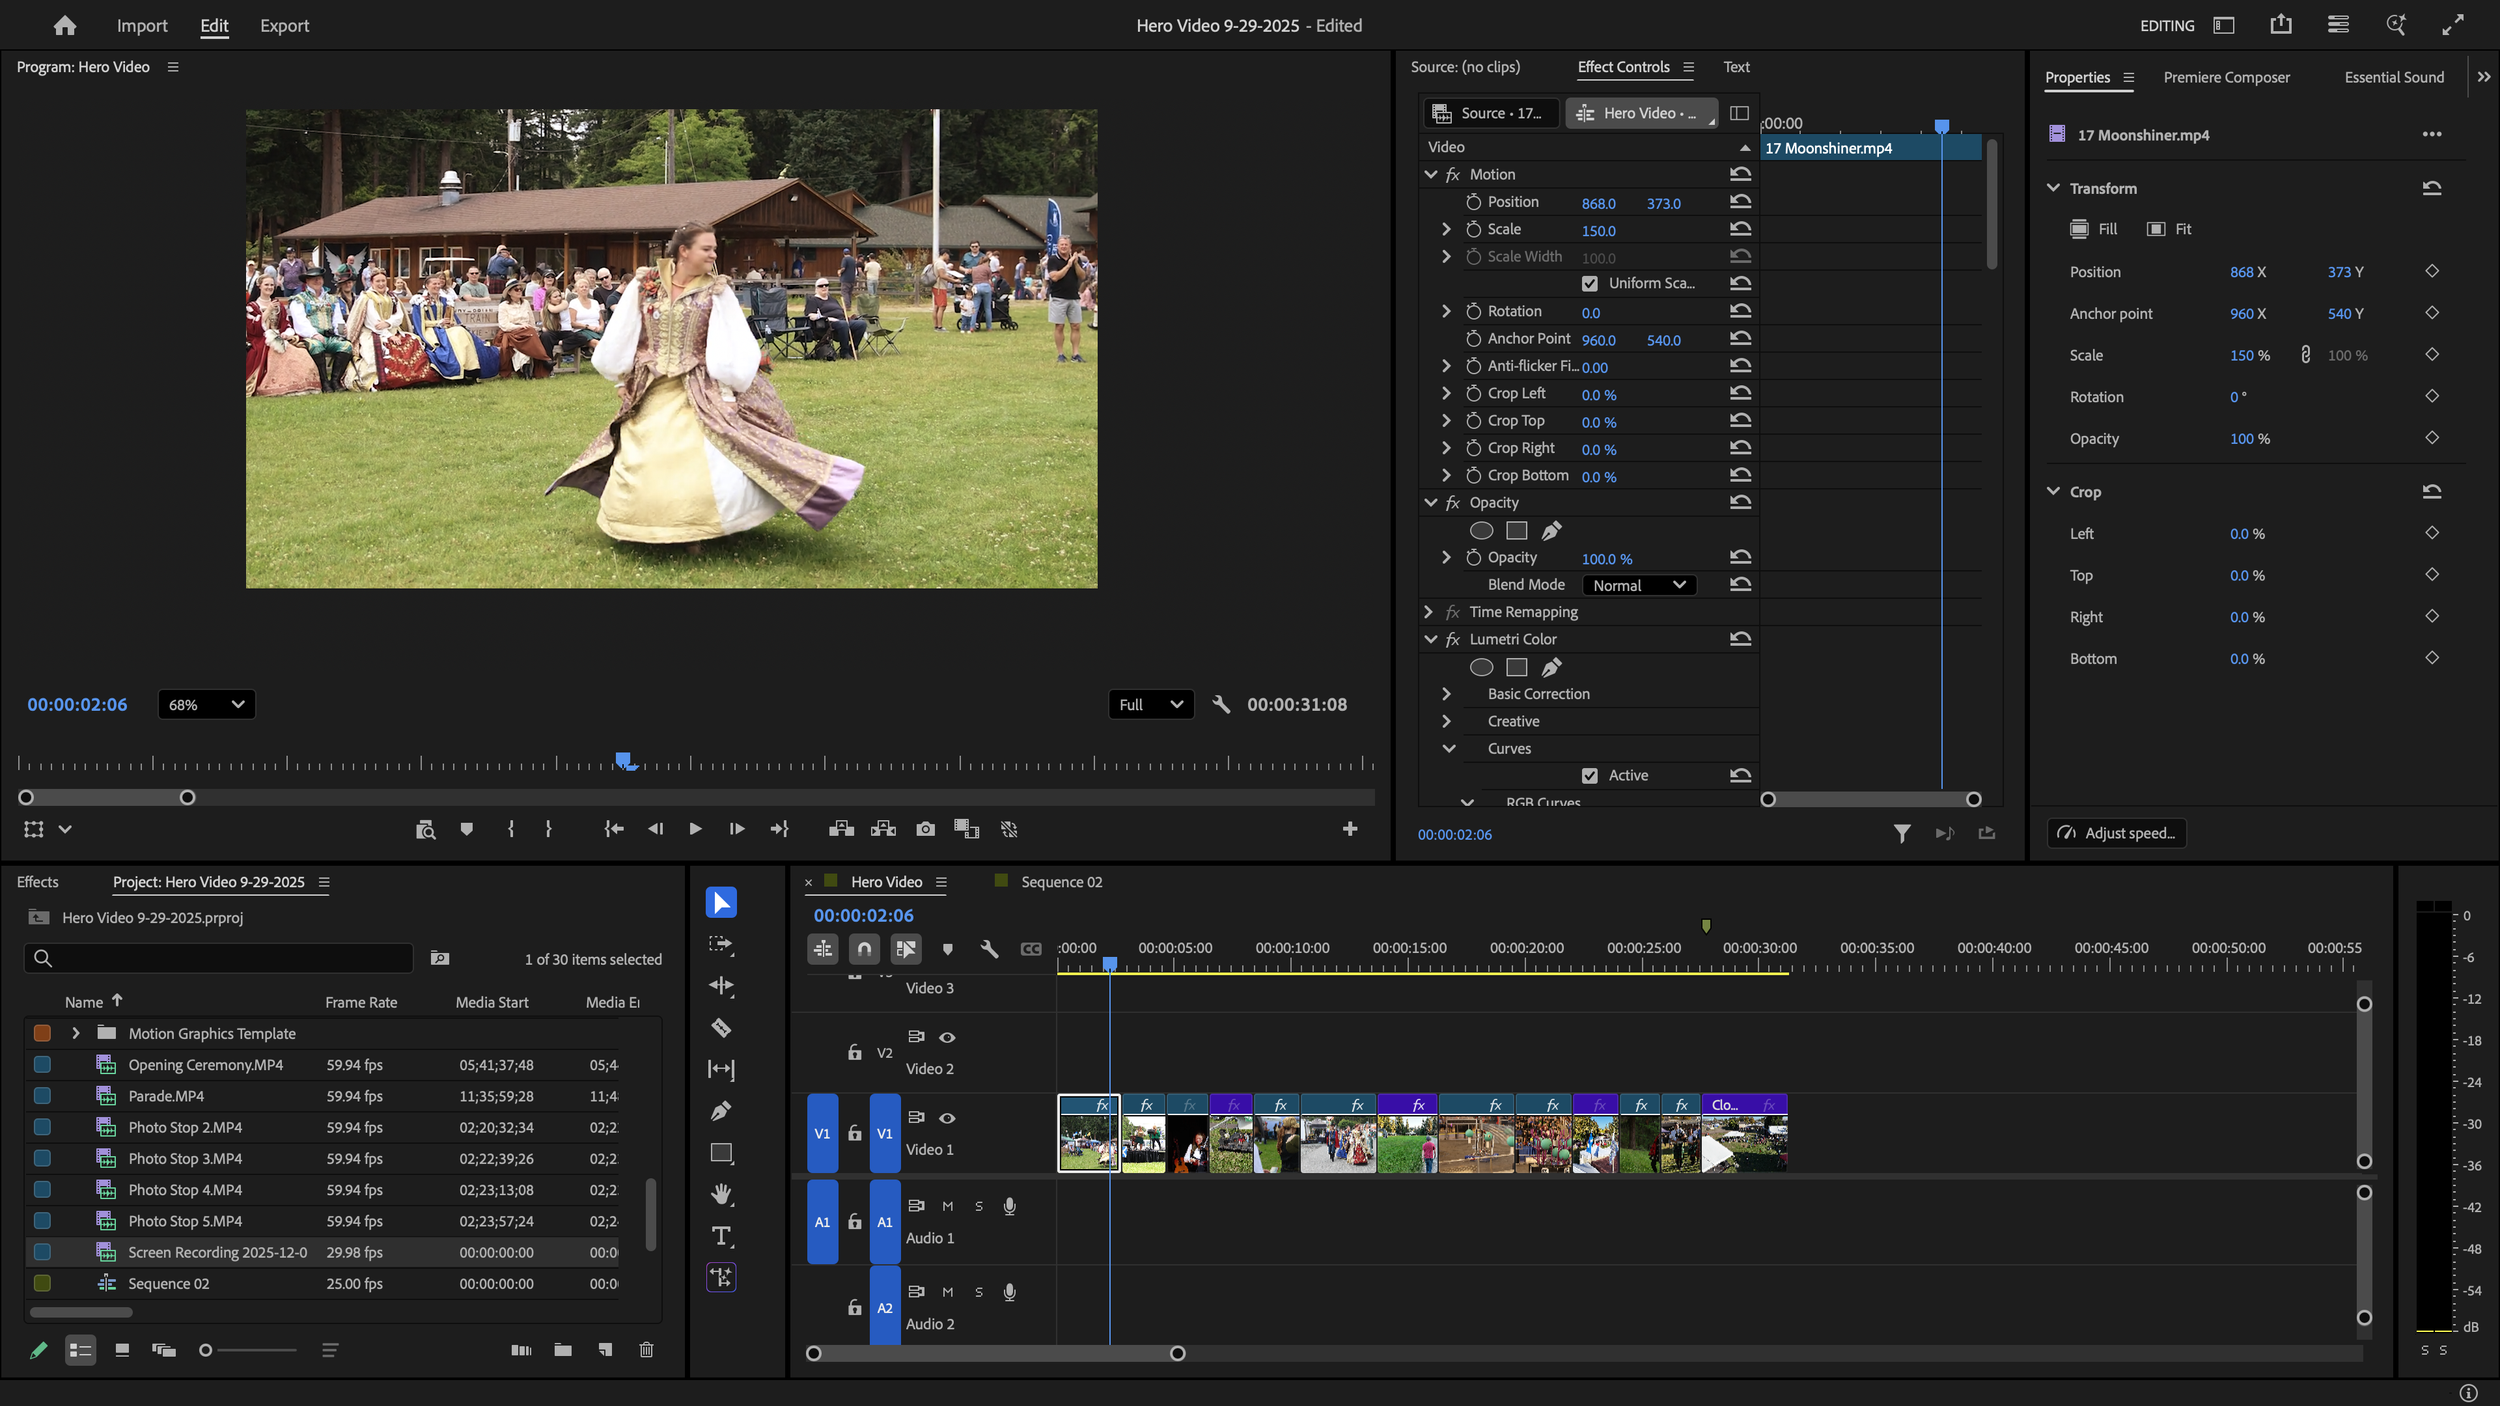Open the 68% zoom level dropdown
The width and height of the screenshot is (2500, 1406).
pyautogui.click(x=206, y=704)
